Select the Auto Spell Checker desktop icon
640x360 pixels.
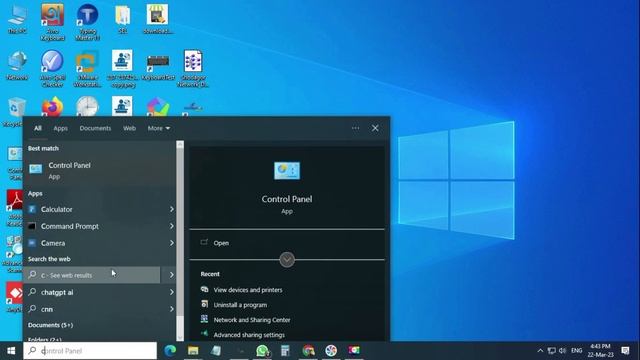[52, 69]
